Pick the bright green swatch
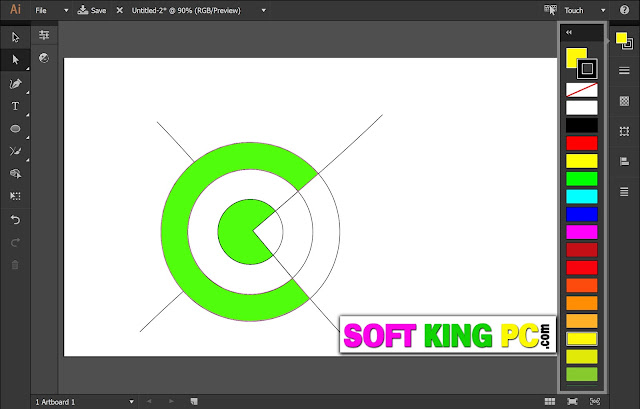The height and width of the screenshot is (409, 640). tap(582, 179)
